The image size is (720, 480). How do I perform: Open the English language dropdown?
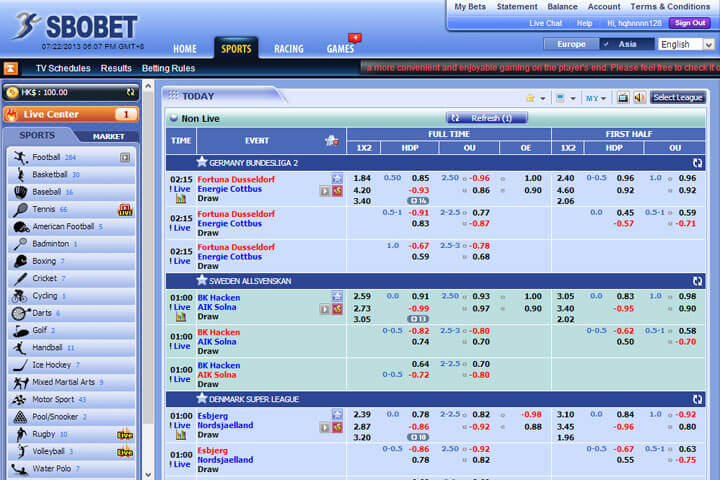click(x=685, y=44)
